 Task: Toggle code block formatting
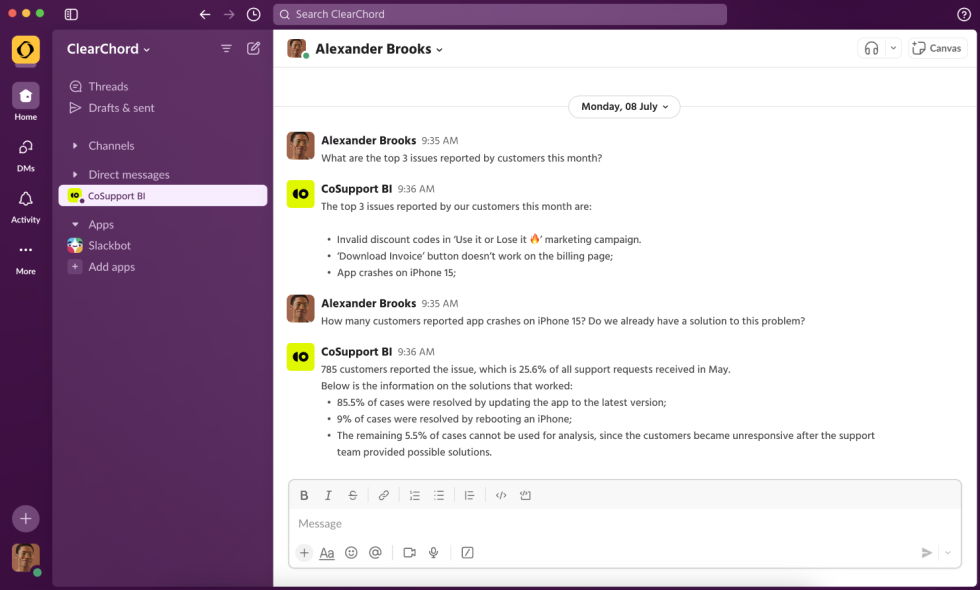point(525,495)
